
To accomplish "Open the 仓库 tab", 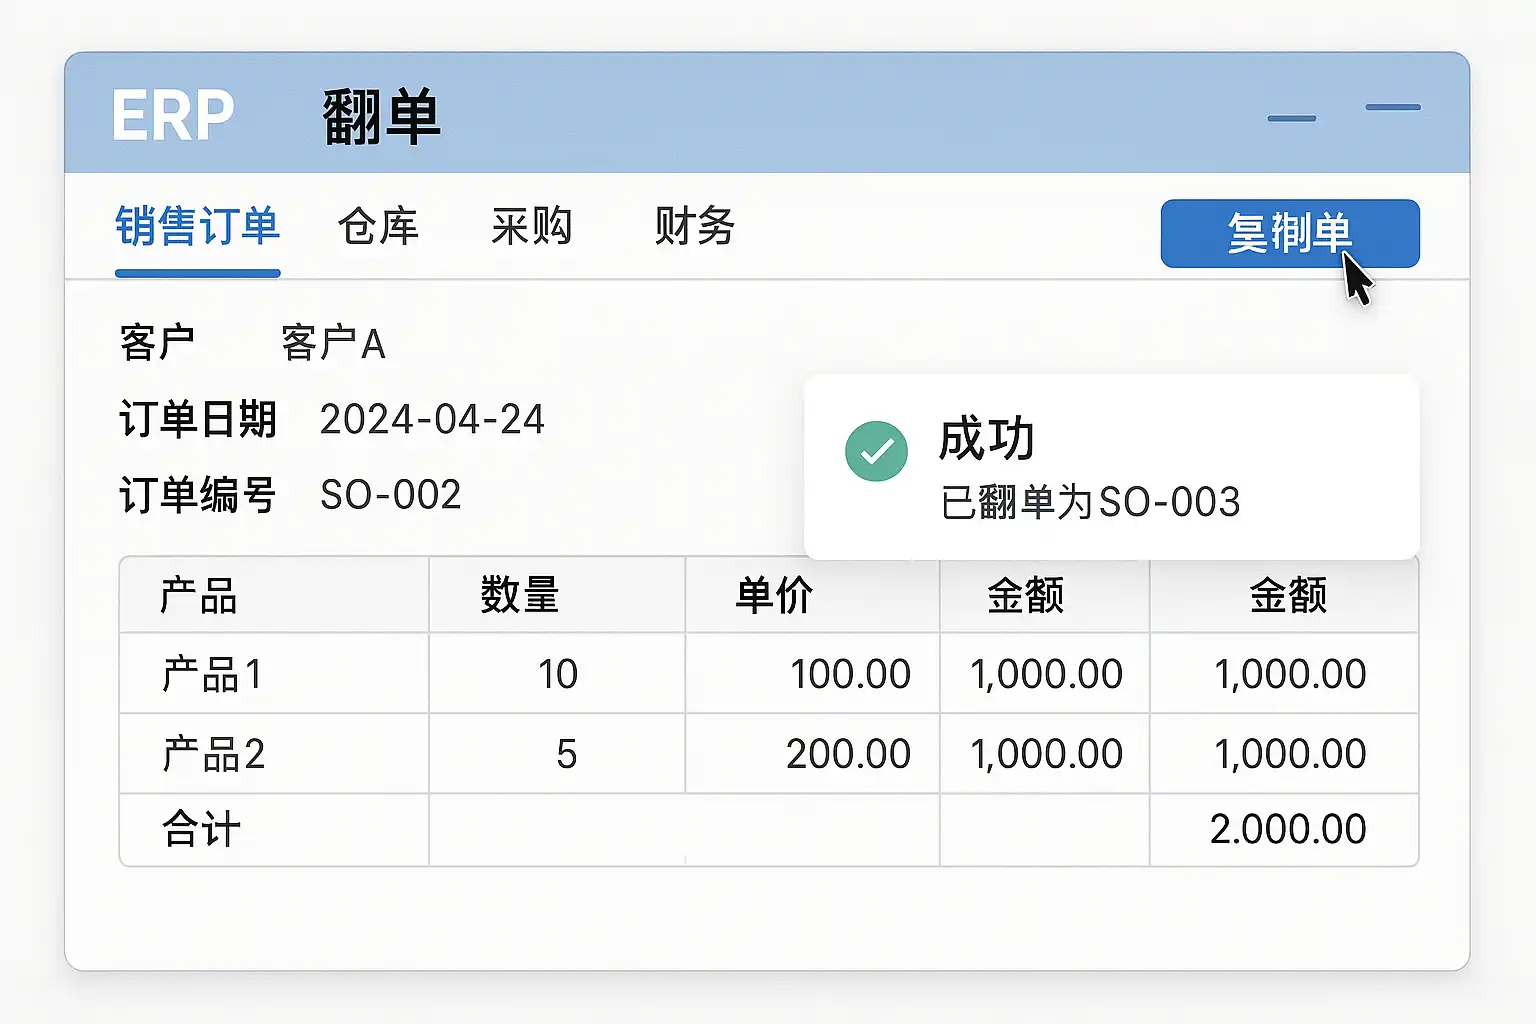I will (378, 227).
